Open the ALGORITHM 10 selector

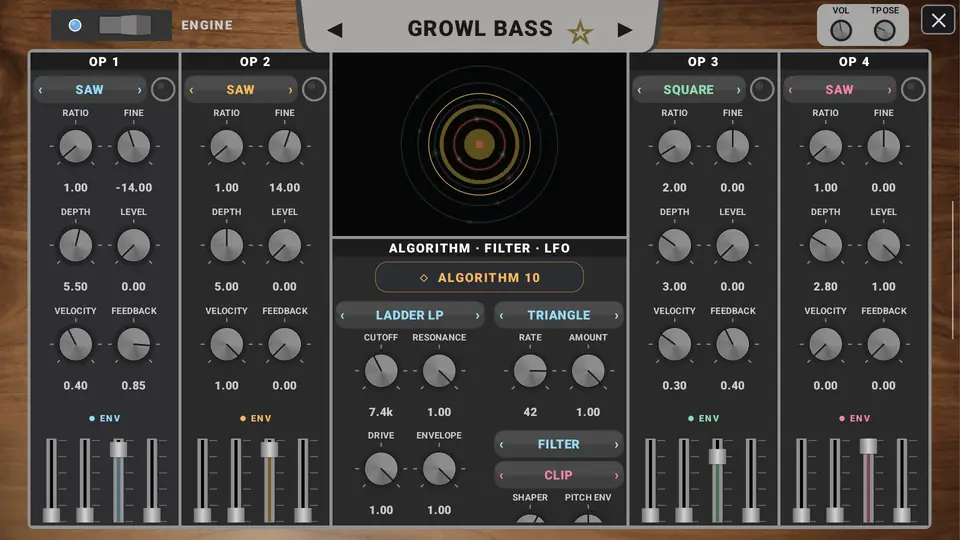pos(479,277)
